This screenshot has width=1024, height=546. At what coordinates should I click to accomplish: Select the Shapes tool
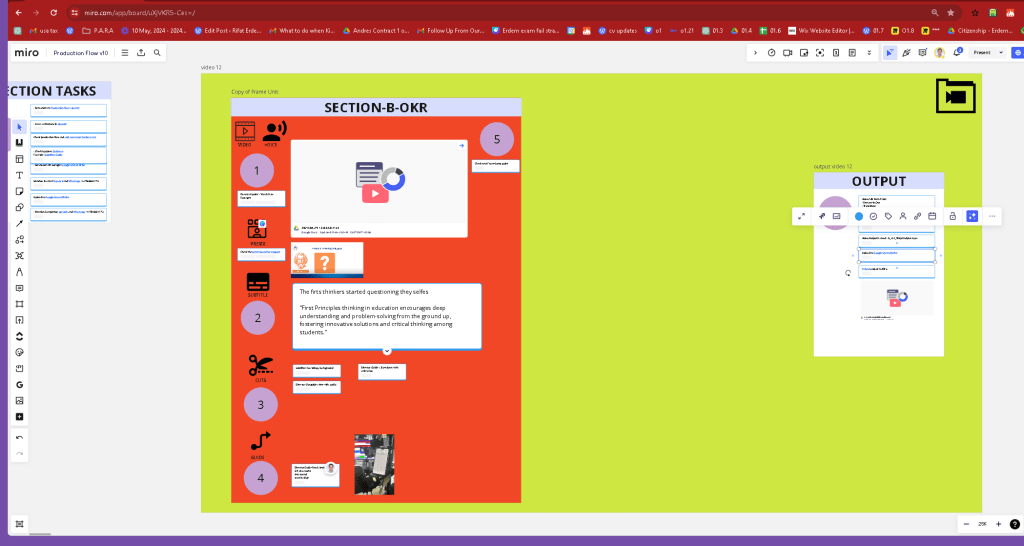point(20,207)
